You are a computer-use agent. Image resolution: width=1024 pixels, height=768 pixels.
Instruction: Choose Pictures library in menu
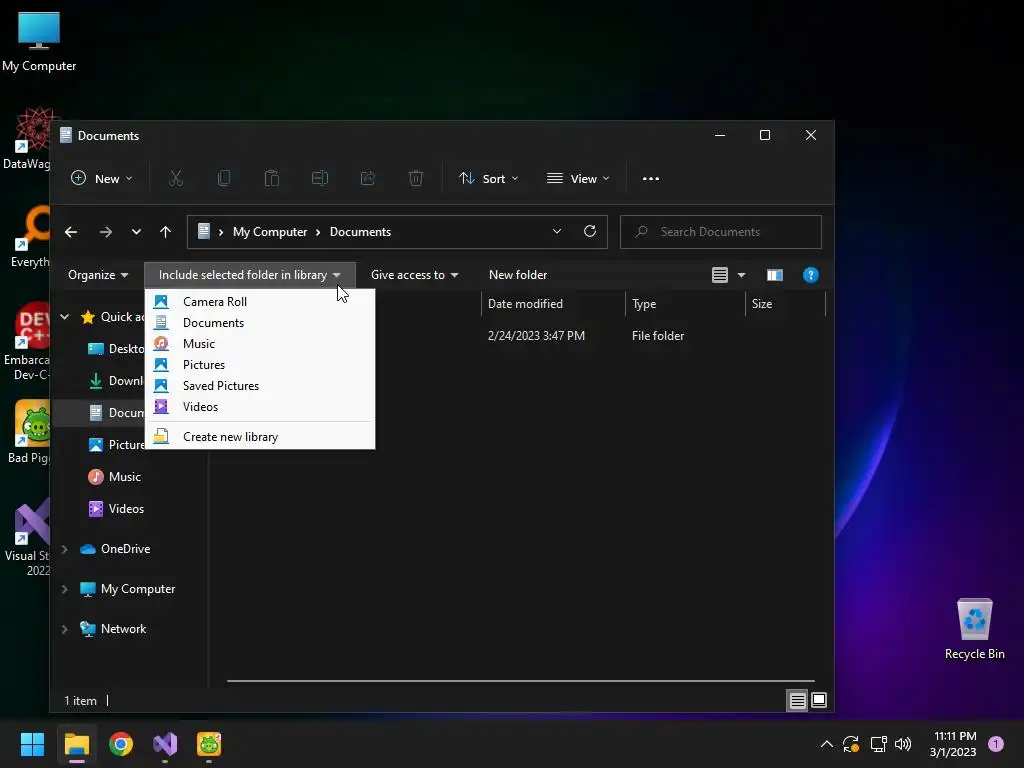pos(260,364)
